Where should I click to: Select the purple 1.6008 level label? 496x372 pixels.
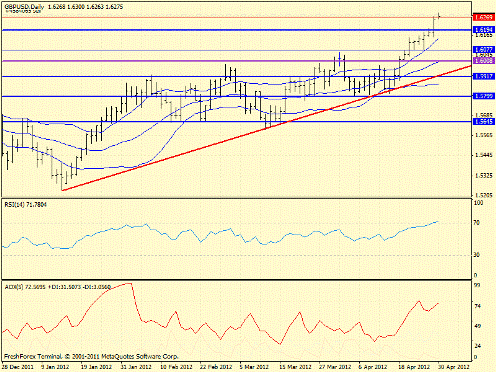pos(484,61)
